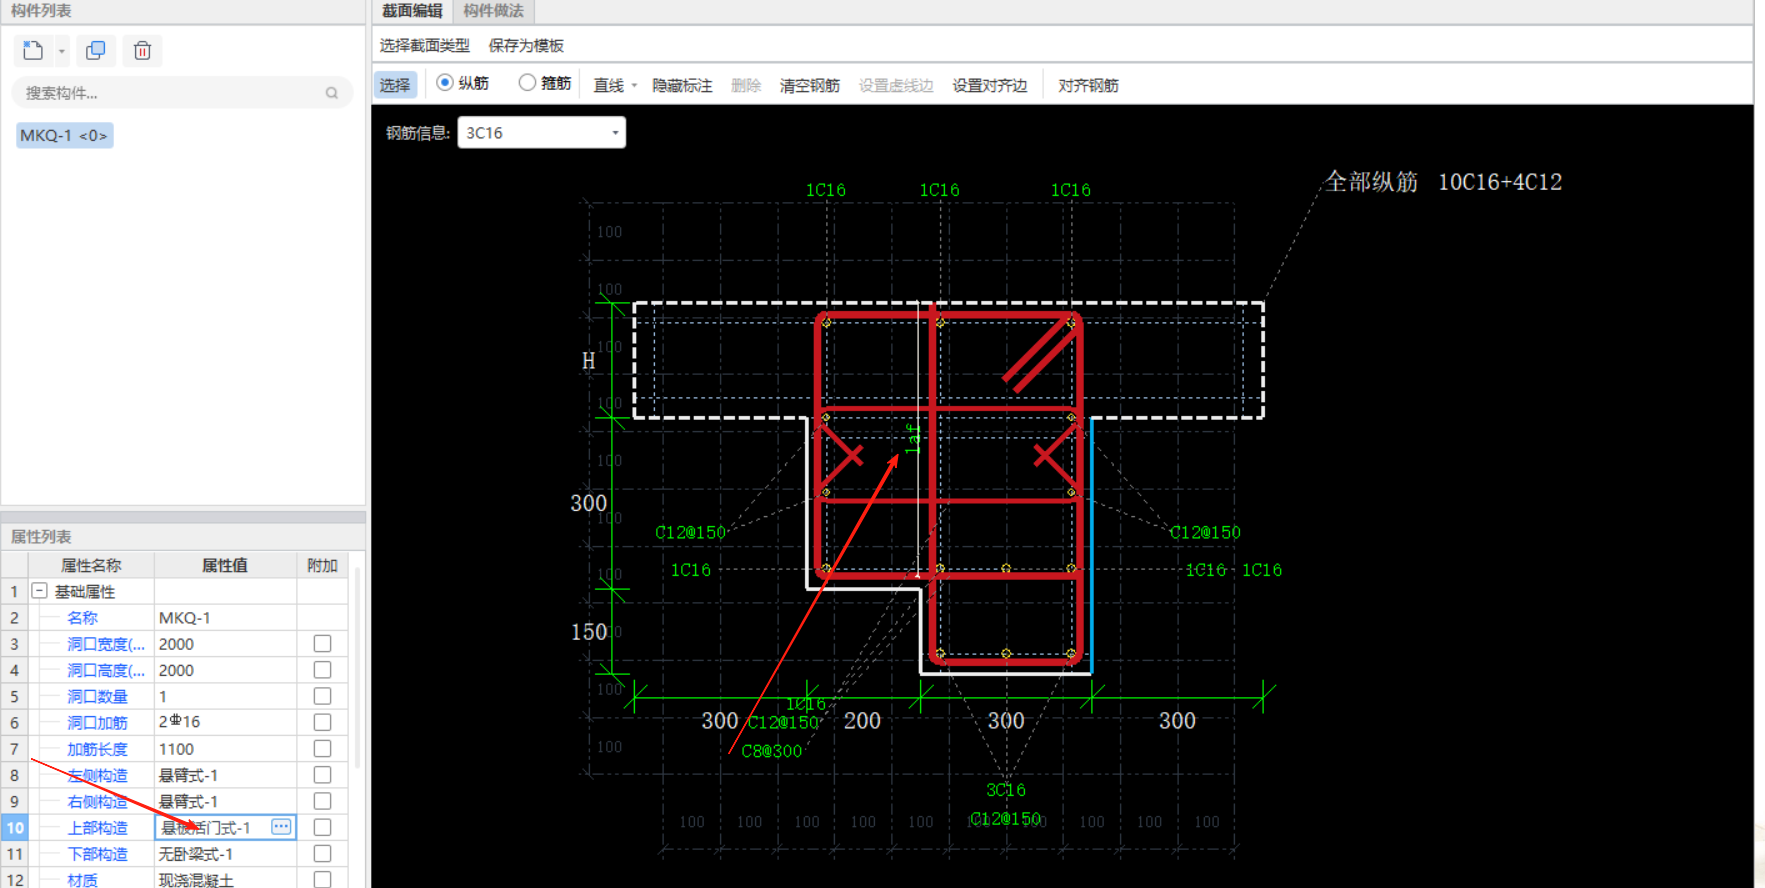Click the 全部纵筋 10C16+4C12 annotation
The image size is (1765, 888).
[x=1443, y=182]
